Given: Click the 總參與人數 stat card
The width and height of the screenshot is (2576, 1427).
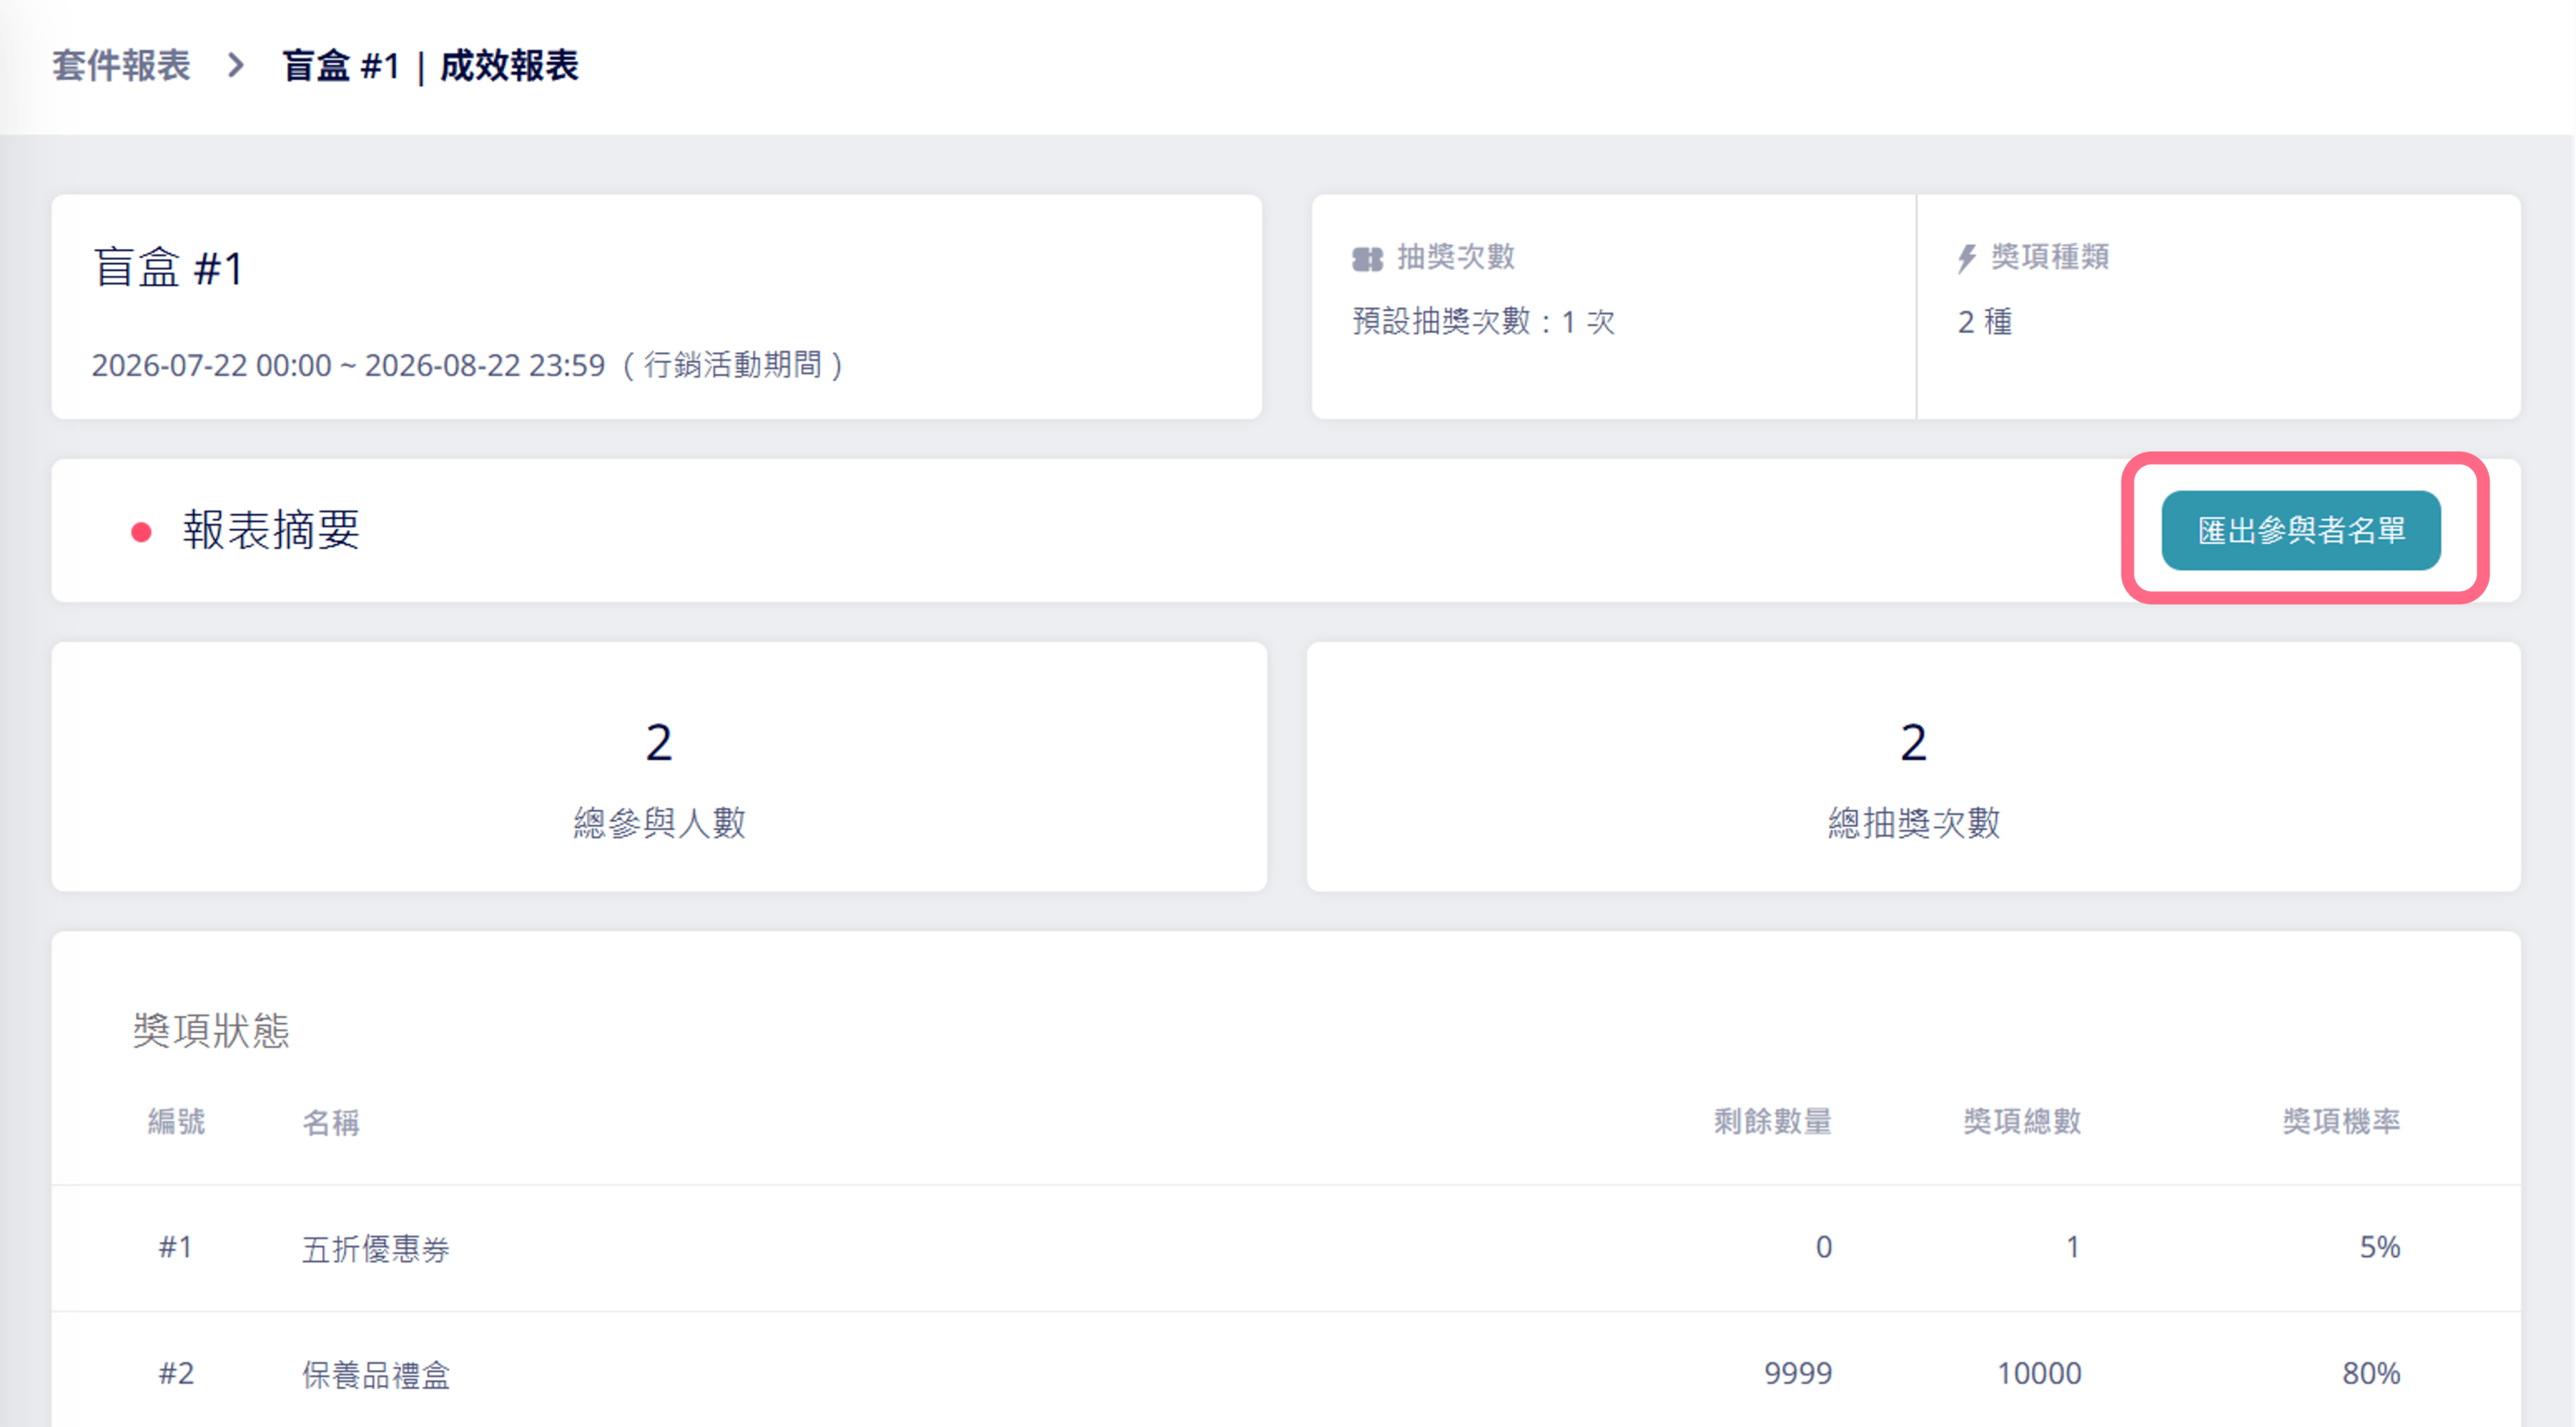Looking at the screenshot, I should click(x=659, y=767).
